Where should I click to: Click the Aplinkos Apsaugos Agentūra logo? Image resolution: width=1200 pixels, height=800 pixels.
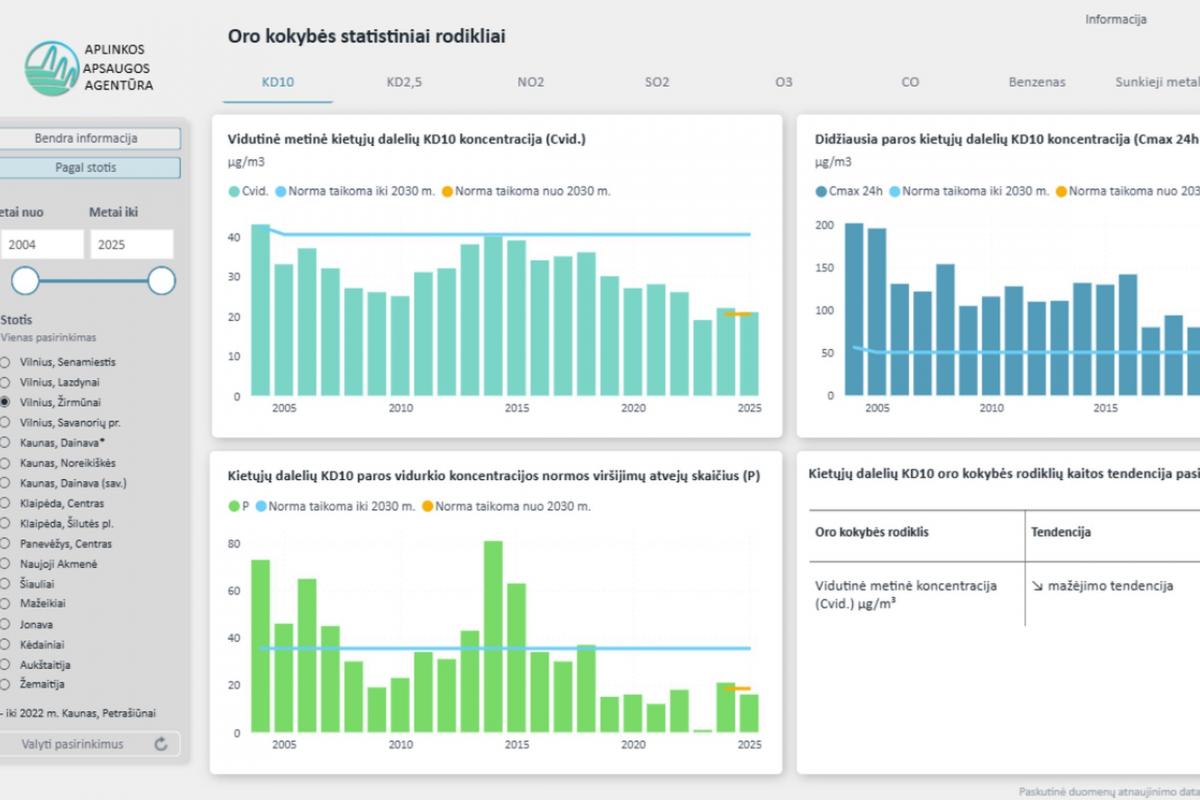(x=90, y=67)
